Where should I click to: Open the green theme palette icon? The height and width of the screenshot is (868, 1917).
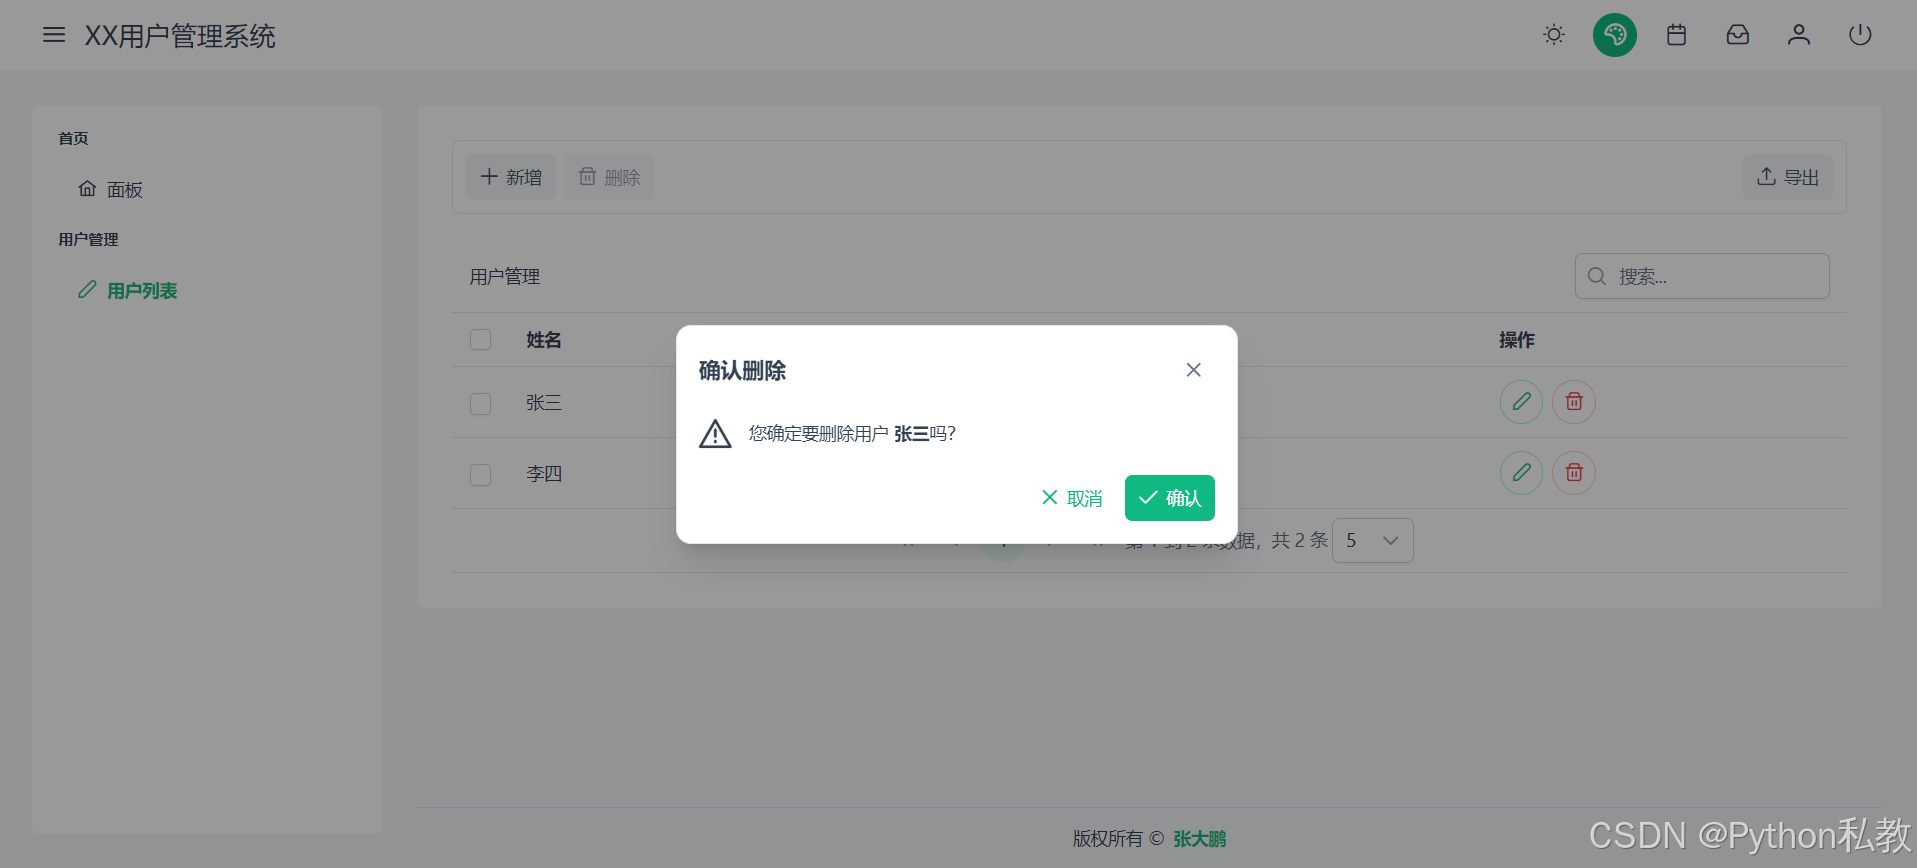pos(1614,35)
